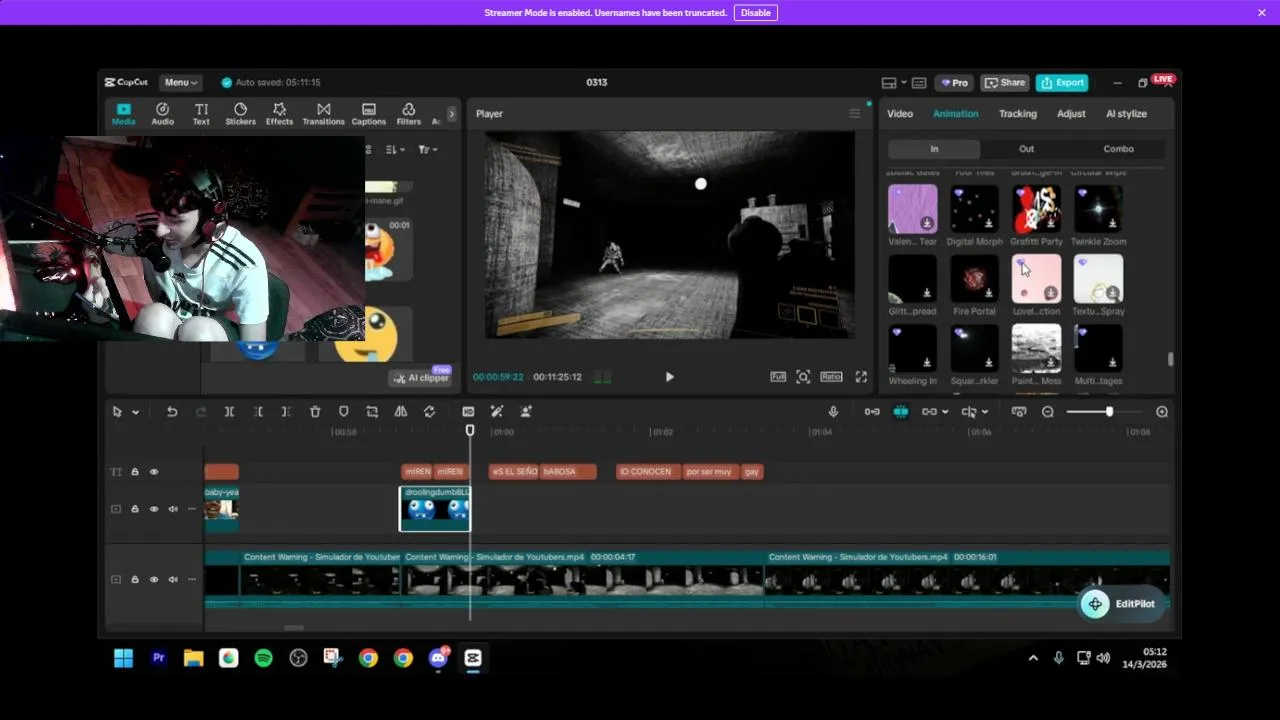Click the timeline horizontal scrollbar
Image resolution: width=1280 pixels, height=720 pixels.
coord(293,628)
